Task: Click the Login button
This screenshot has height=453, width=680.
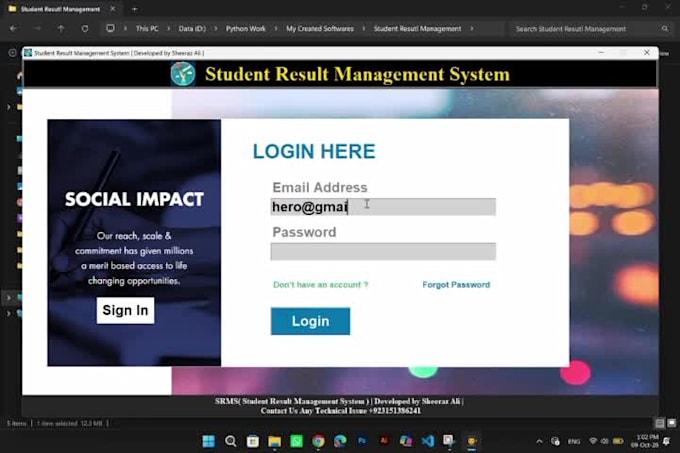Action: click(310, 321)
